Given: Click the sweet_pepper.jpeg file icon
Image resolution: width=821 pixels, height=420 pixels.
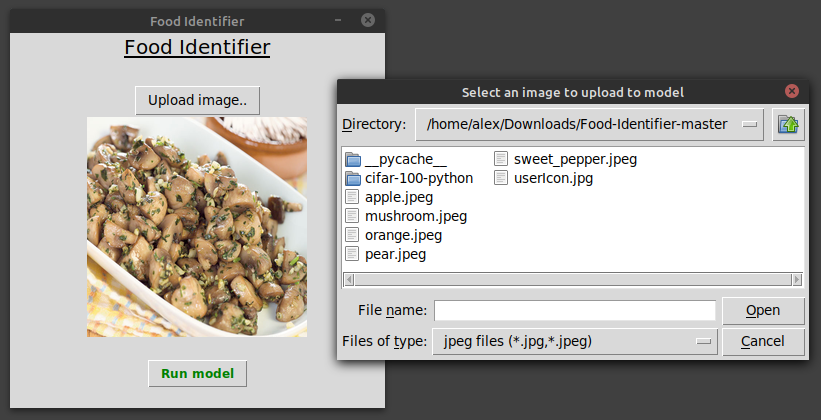Looking at the screenshot, I should [x=501, y=159].
